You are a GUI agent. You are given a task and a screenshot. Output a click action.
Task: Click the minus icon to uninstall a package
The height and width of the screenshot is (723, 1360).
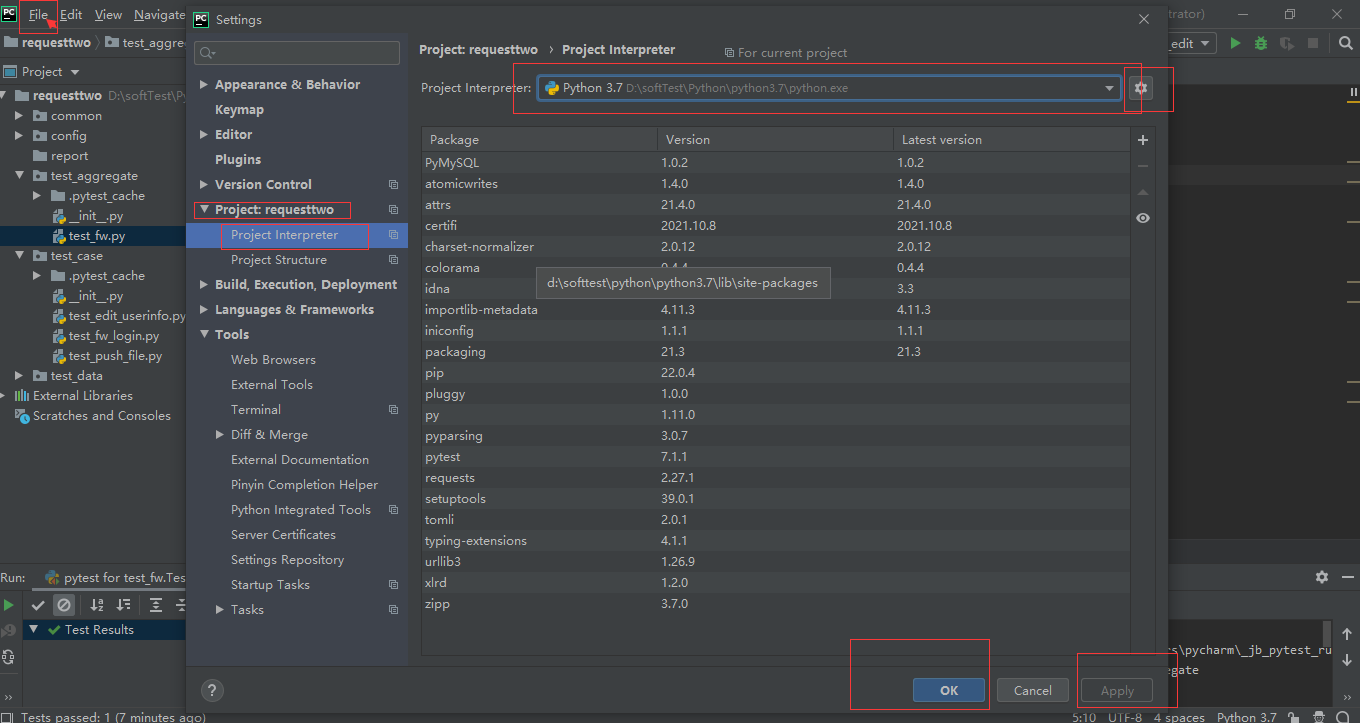[1143, 166]
